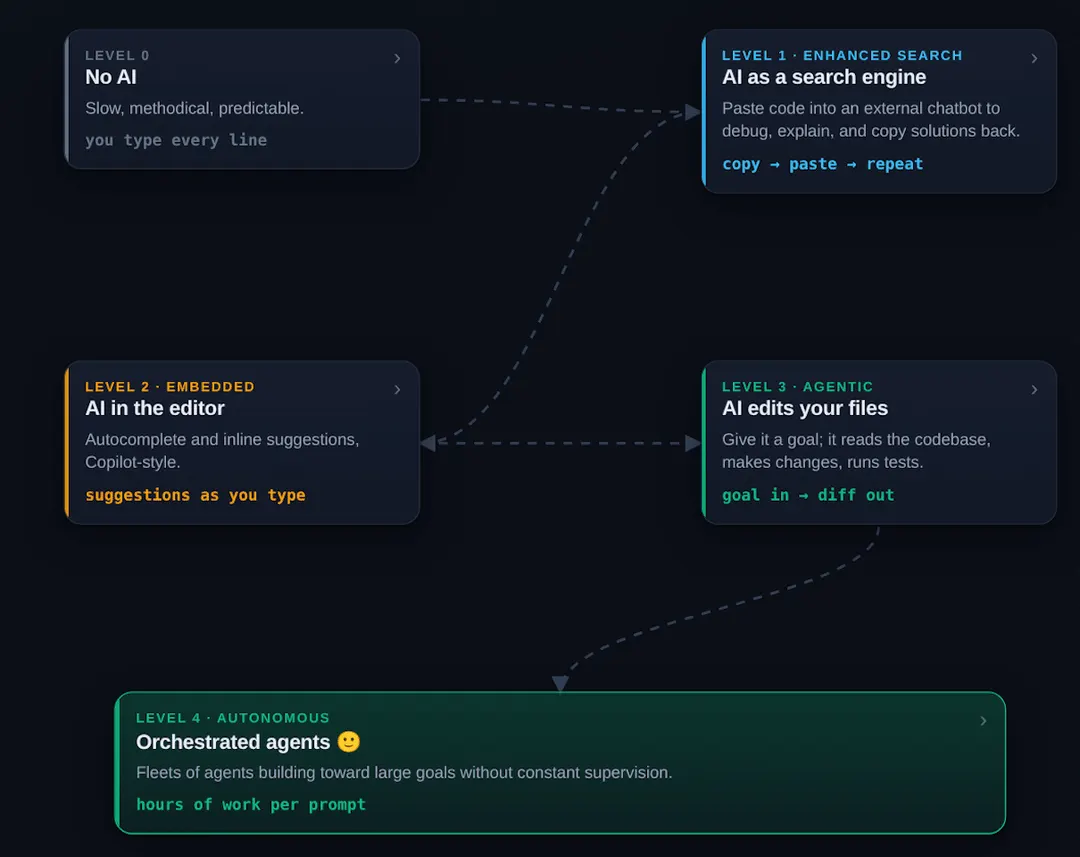Click the 'LEVEL 2 · EMBEDDED' label

[169, 386]
